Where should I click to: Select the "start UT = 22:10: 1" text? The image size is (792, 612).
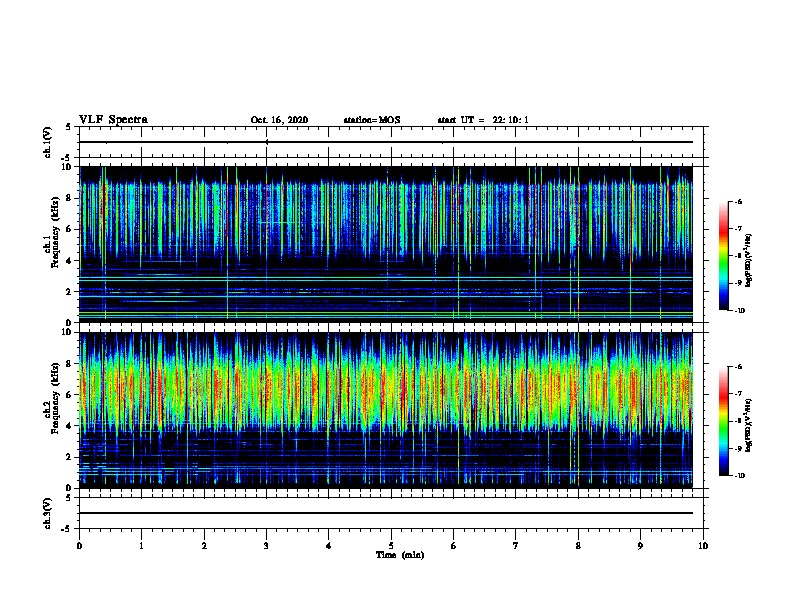pyautogui.click(x=483, y=120)
